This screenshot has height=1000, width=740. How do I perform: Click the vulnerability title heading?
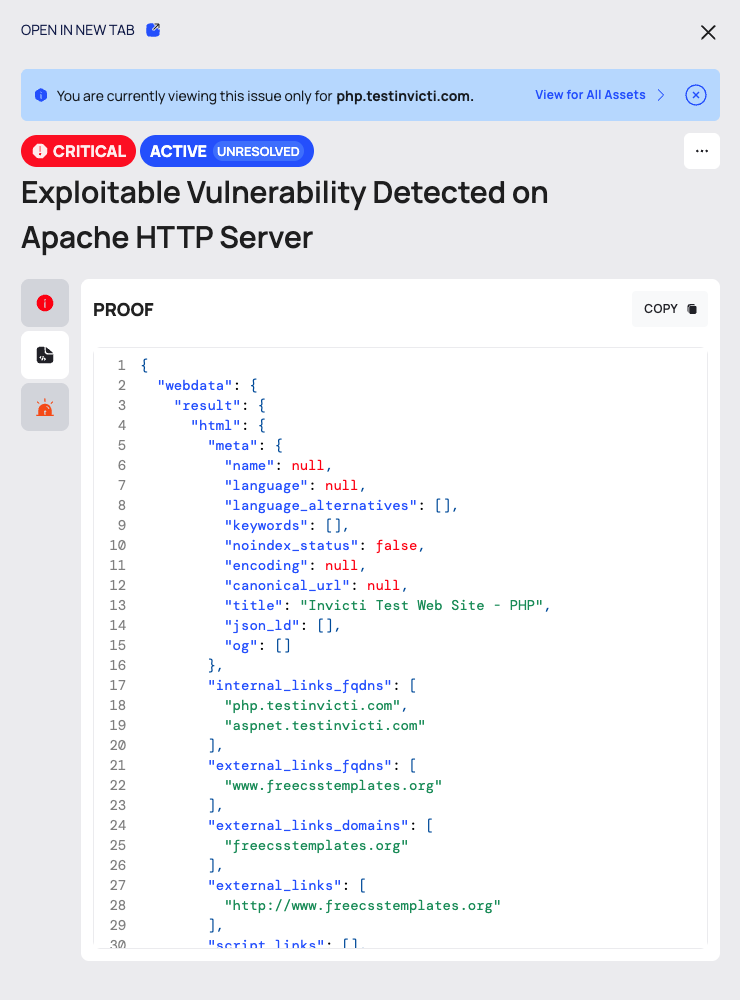click(285, 215)
